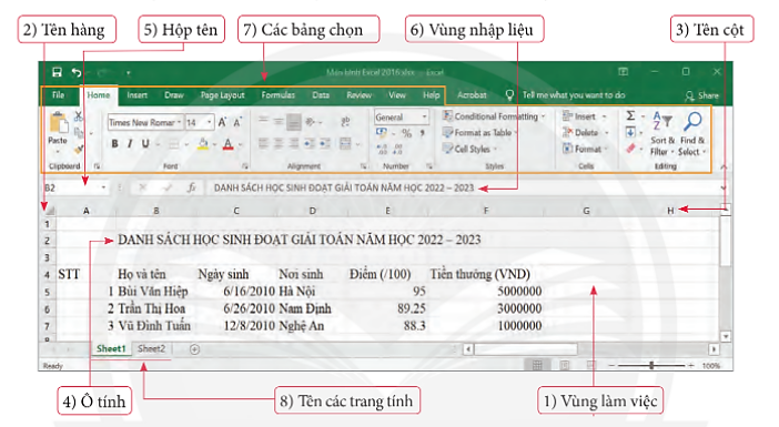Click the Insert Function fx icon
779x427 pixels.
pyautogui.click(x=191, y=187)
